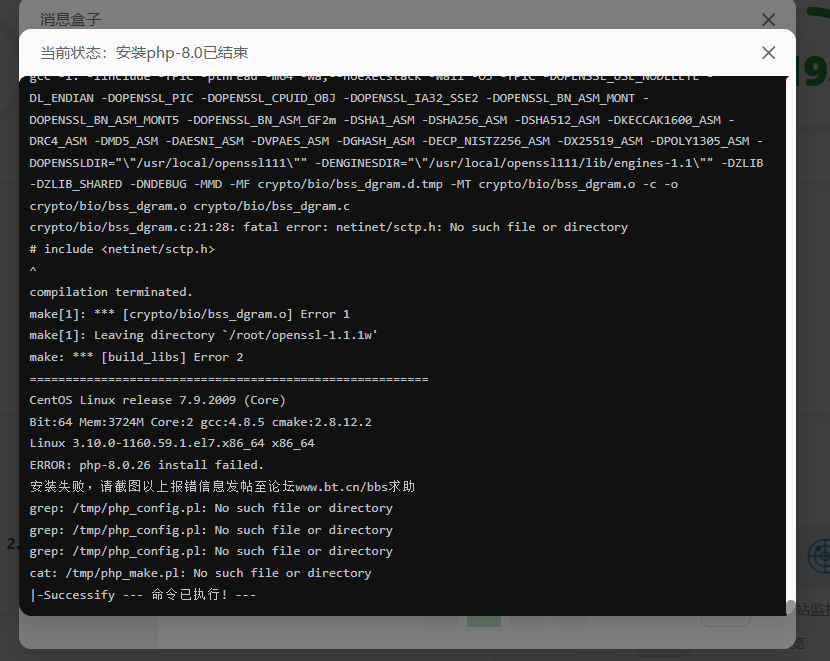
Task: Click the 消息盒子 window title
Action: (x=70, y=20)
